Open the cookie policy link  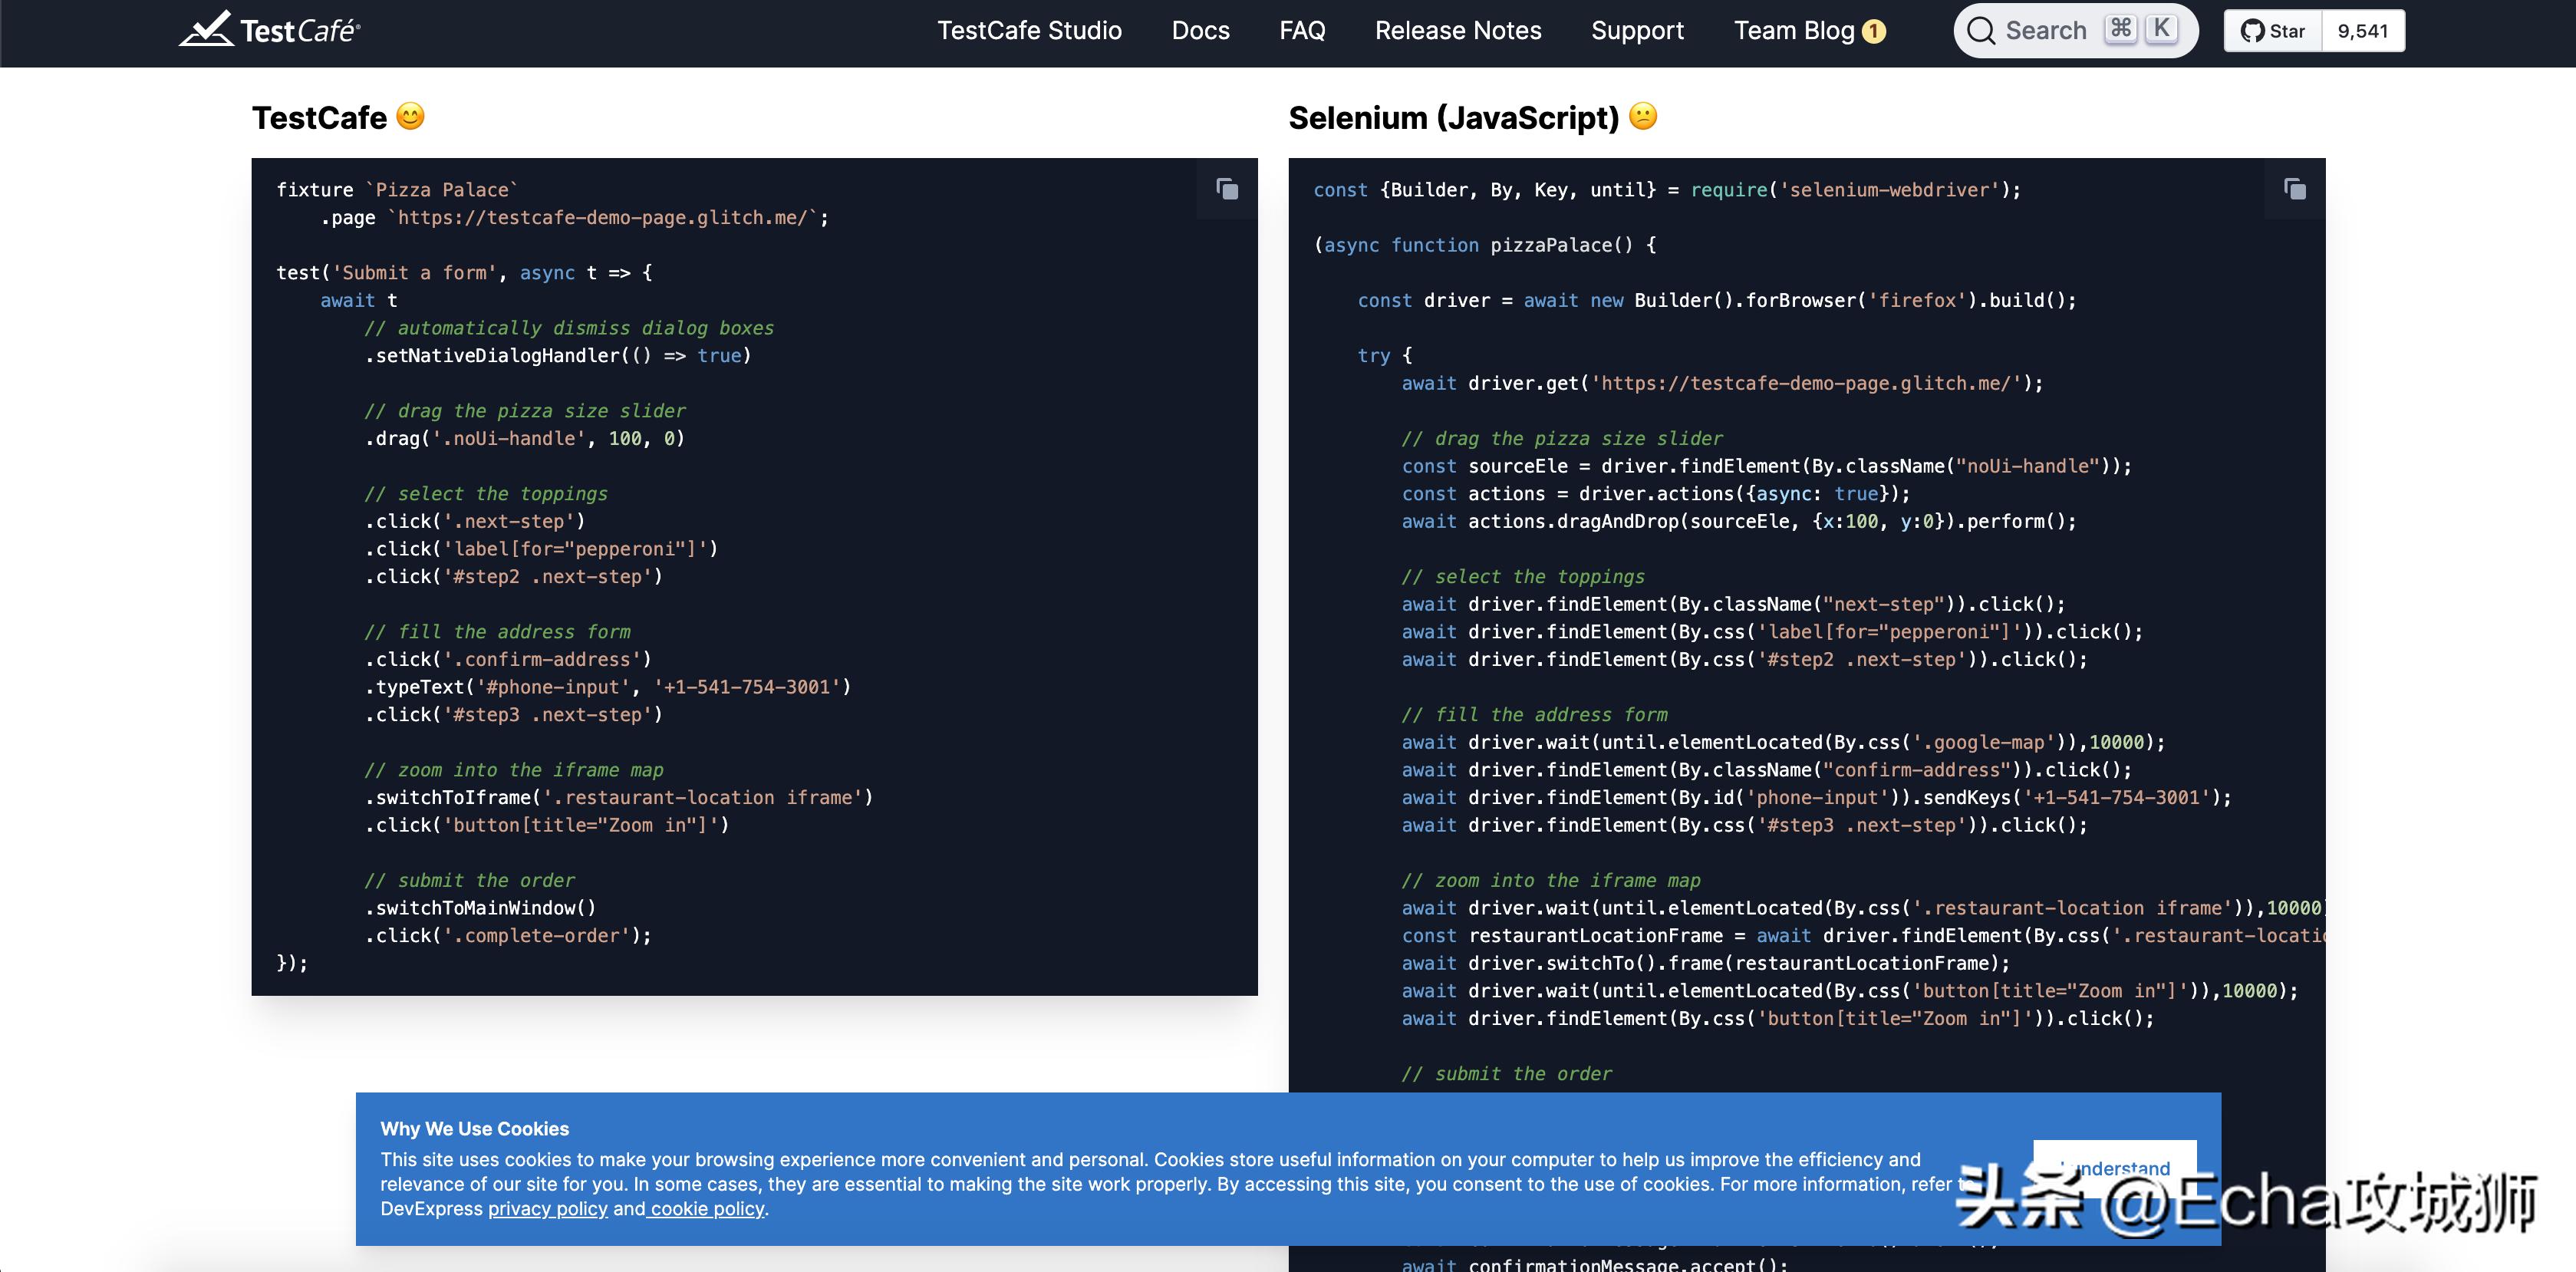[x=707, y=1209]
